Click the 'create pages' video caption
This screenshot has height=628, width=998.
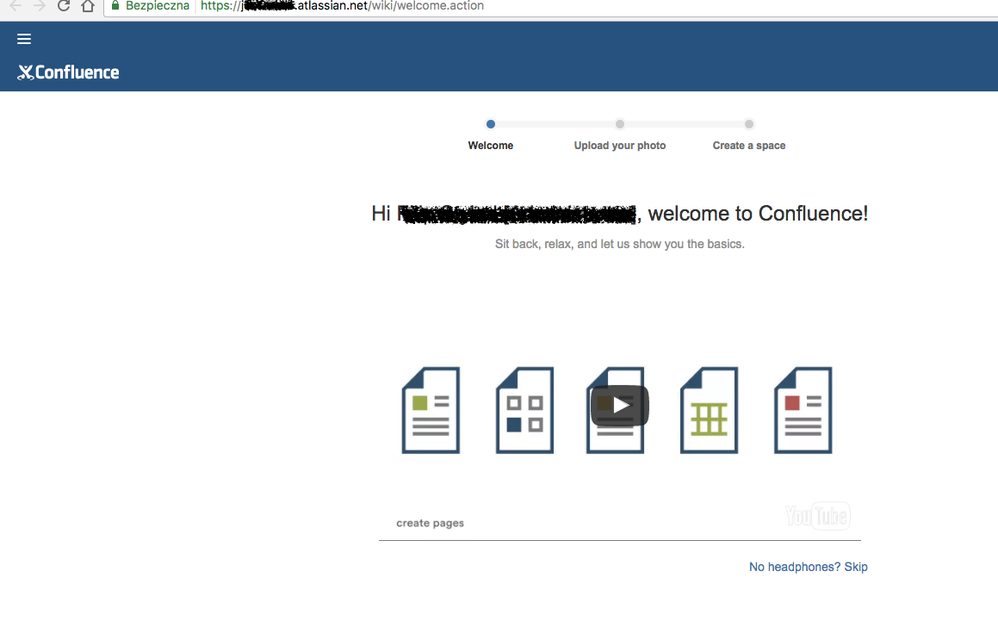430,523
